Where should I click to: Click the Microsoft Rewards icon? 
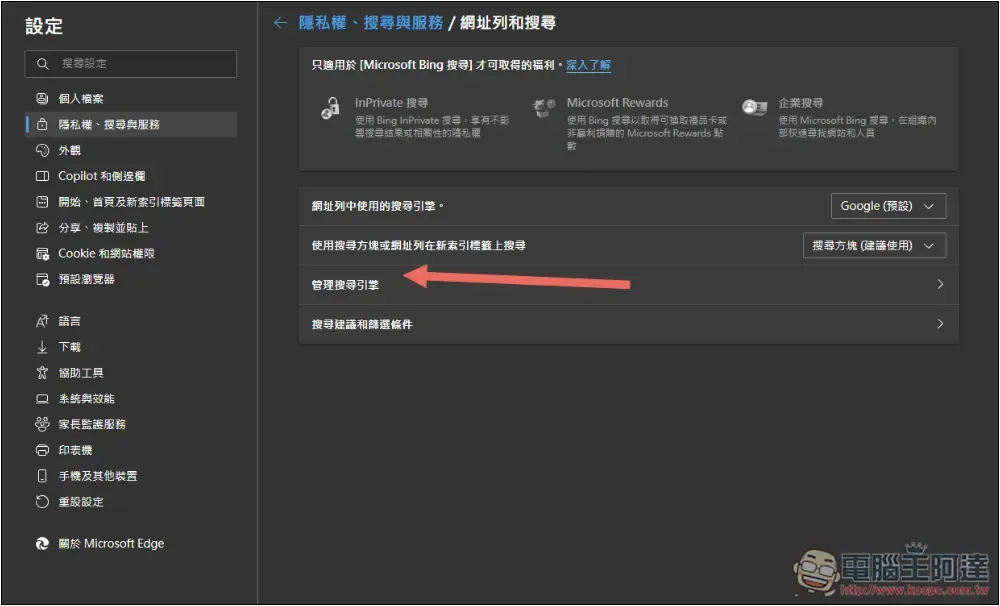tap(544, 107)
